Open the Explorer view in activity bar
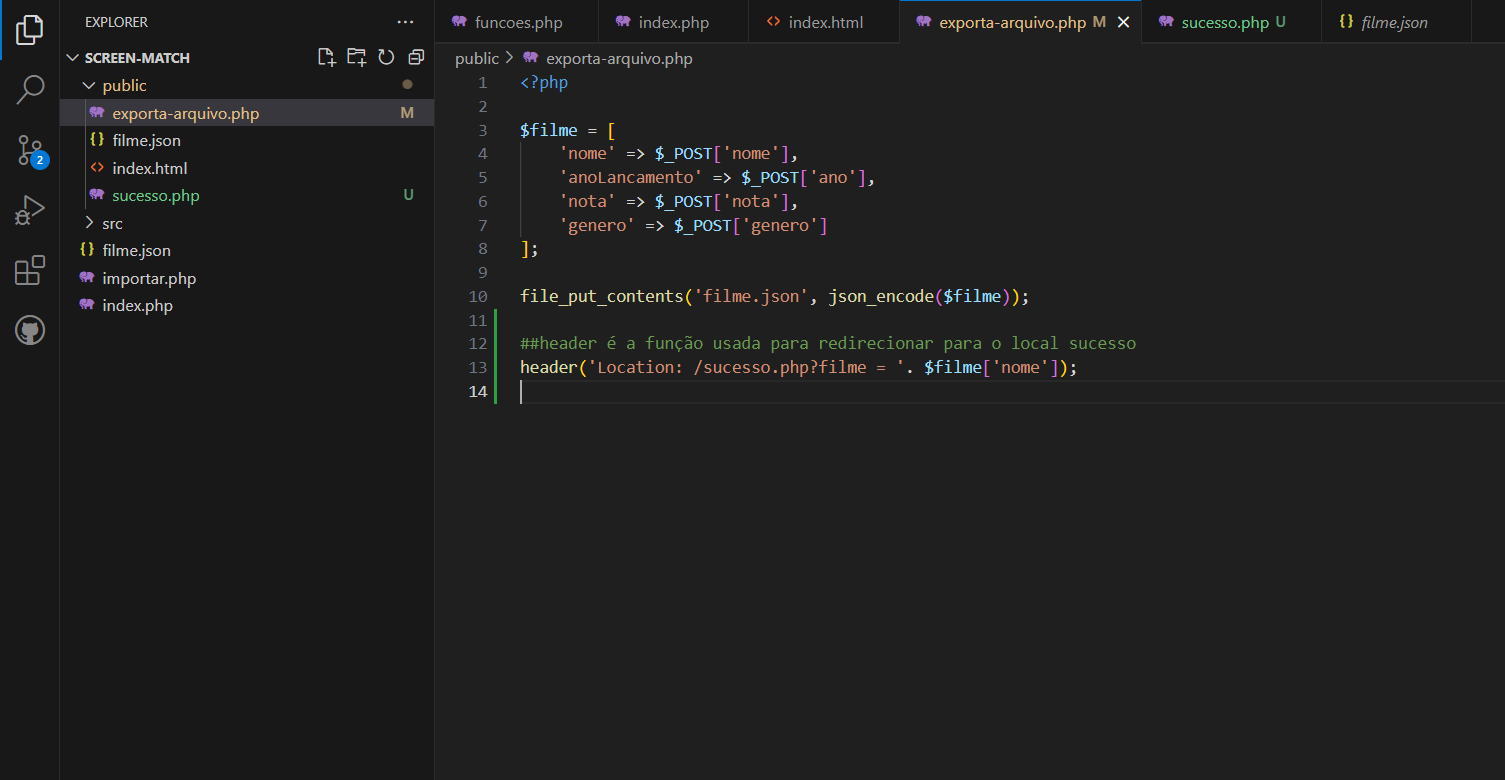1505x780 pixels. click(x=30, y=30)
